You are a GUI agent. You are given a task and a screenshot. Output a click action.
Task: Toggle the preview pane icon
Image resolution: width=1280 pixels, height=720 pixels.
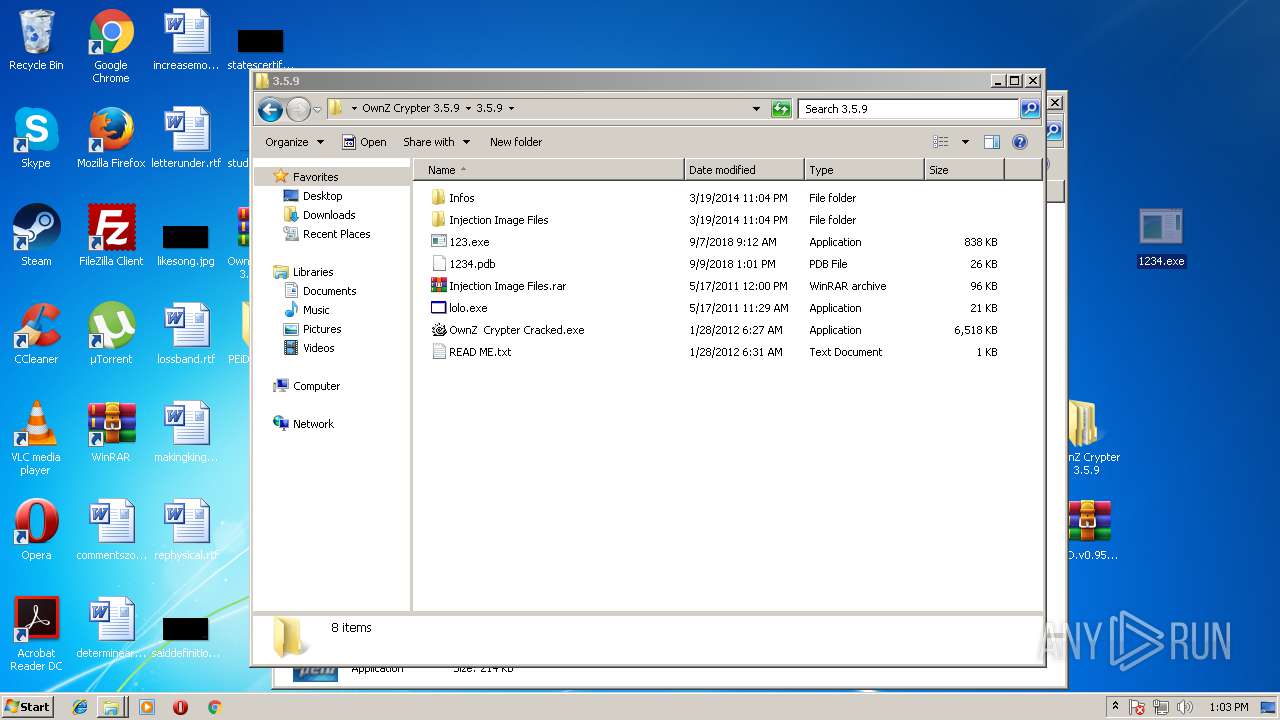pos(992,142)
